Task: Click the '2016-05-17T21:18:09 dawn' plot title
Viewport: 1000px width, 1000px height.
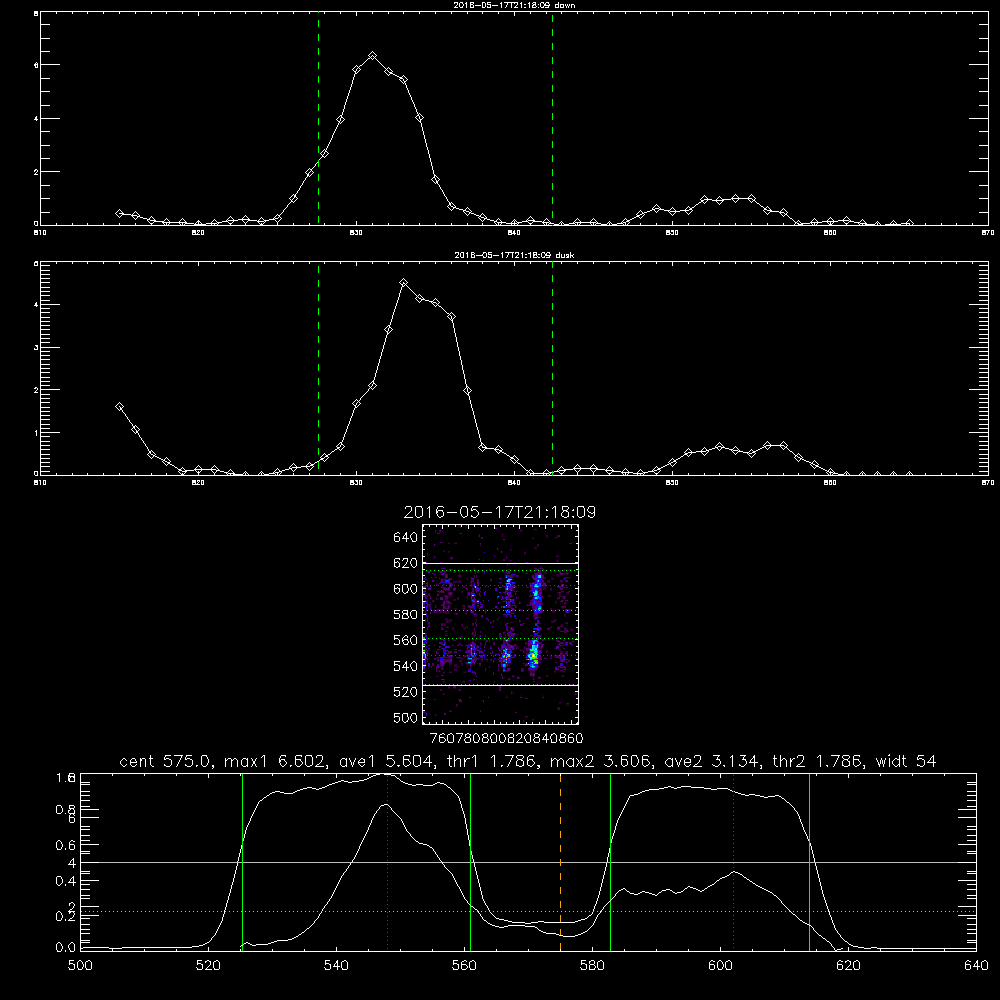Action: pos(514,5)
